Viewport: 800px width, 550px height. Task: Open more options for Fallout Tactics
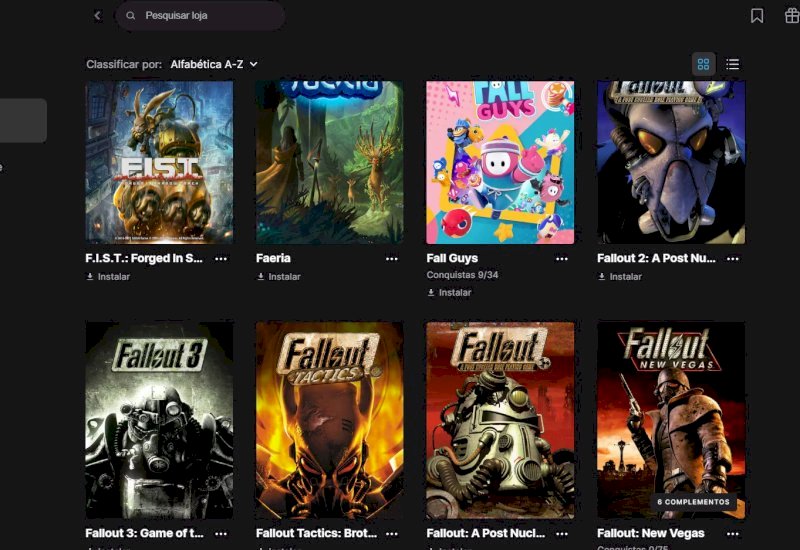pos(392,534)
